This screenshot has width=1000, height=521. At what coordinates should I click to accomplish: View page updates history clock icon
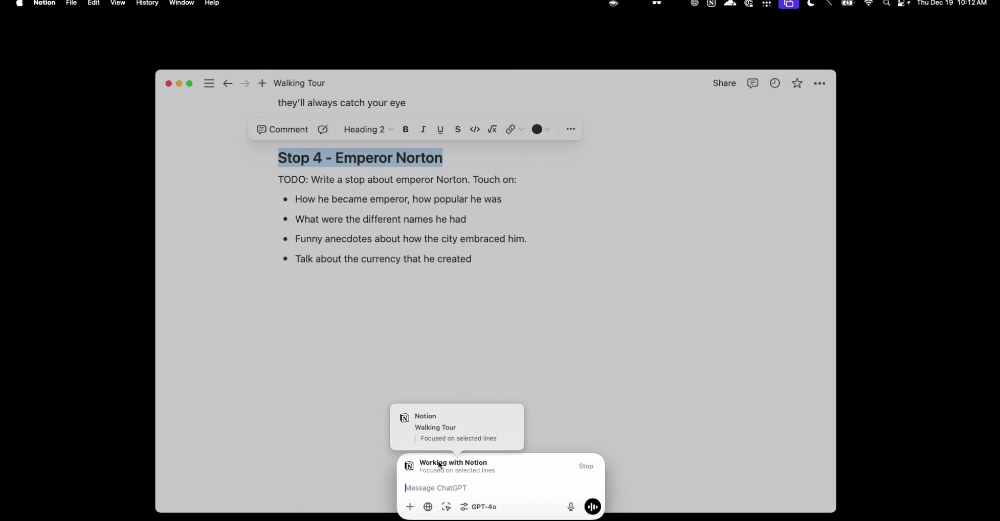(x=775, y=84)
